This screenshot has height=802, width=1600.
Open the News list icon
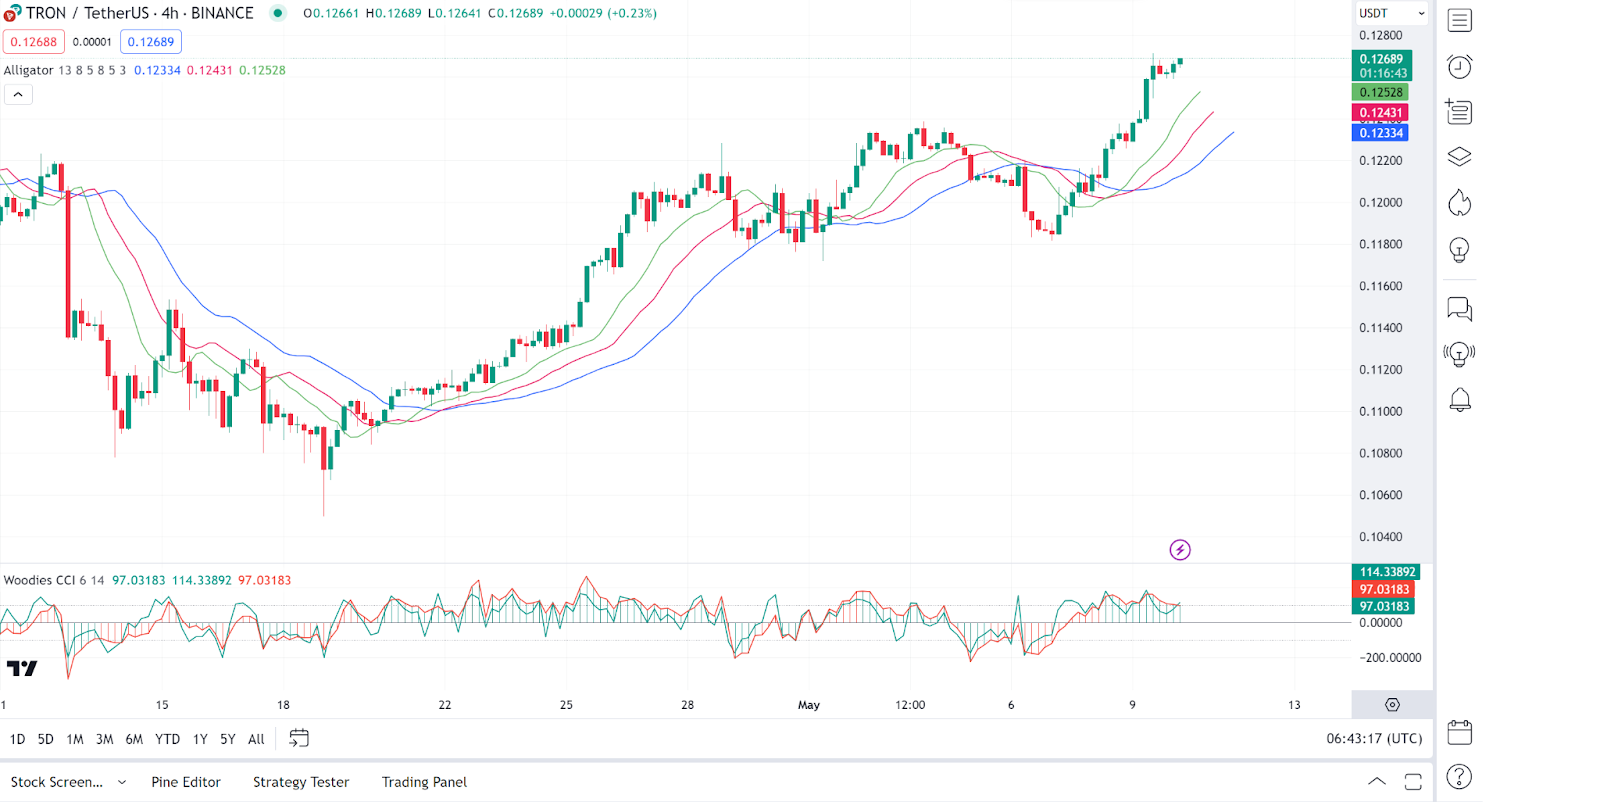(x=1459, y=111)
